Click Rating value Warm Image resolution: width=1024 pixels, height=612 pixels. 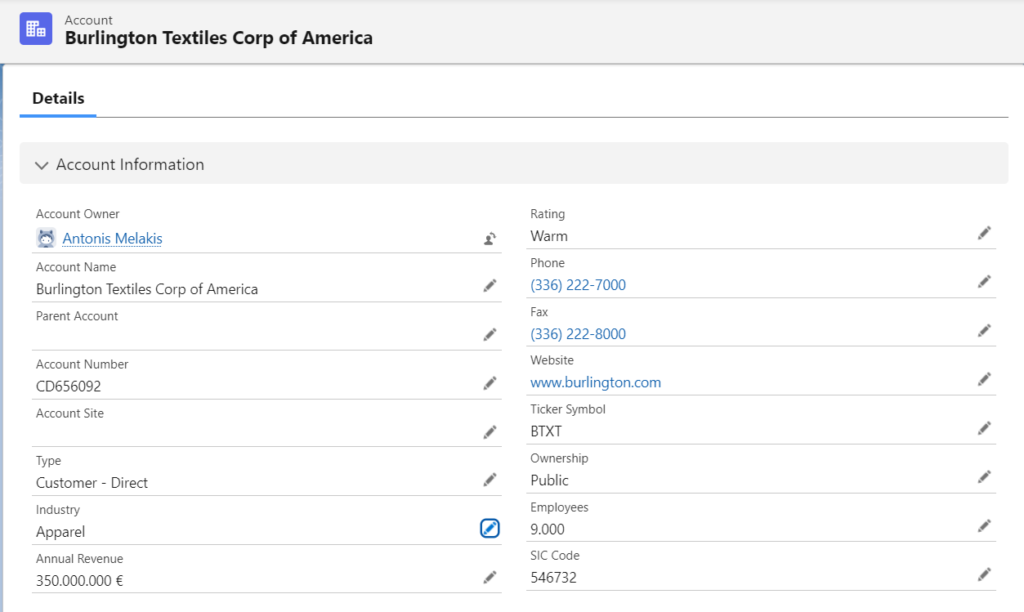[549, 236]
